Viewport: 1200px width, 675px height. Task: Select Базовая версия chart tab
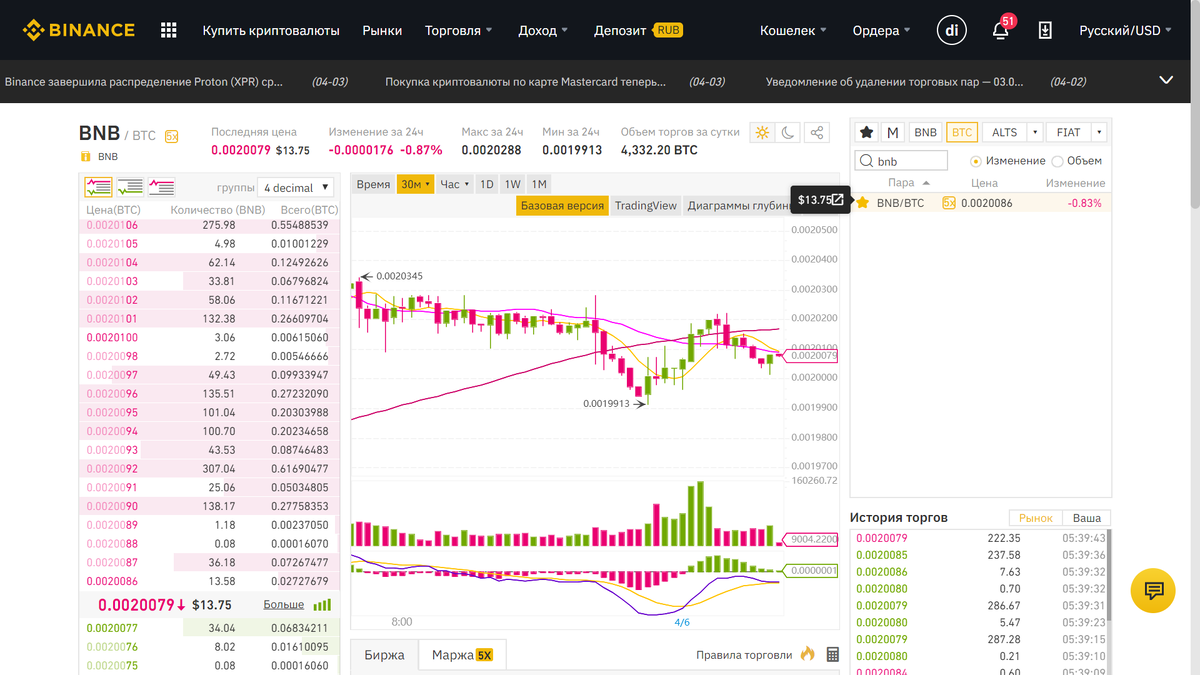(x=562, y=205)
